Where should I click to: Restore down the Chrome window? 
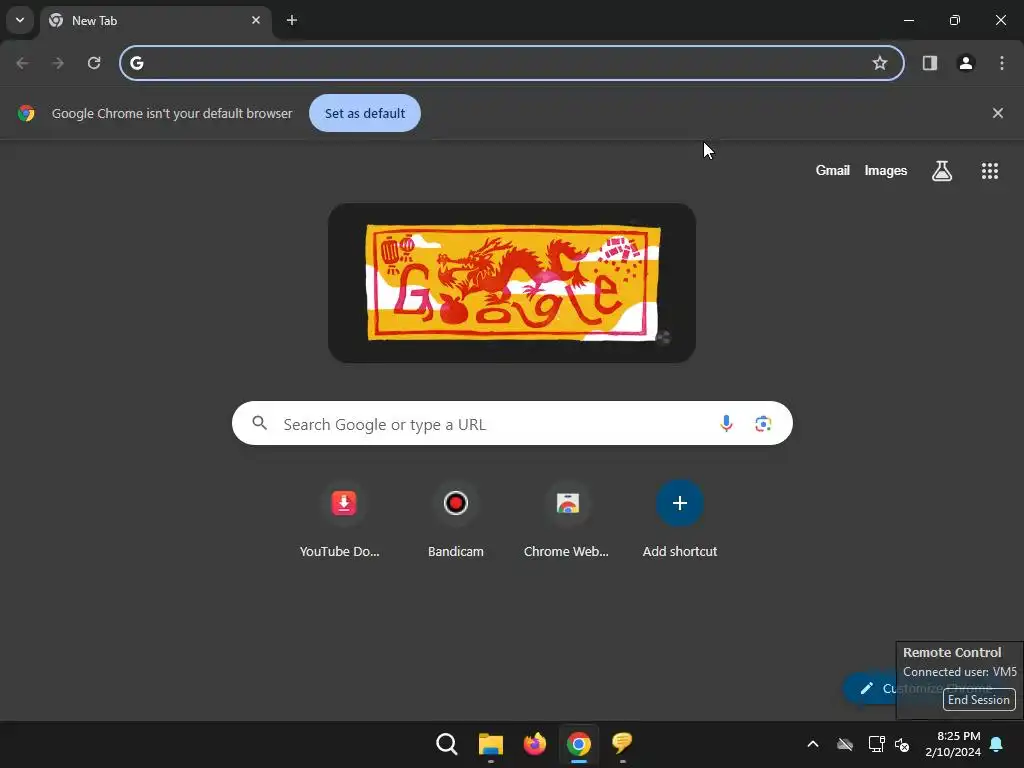pyautogui.click(x=955, y=20)
